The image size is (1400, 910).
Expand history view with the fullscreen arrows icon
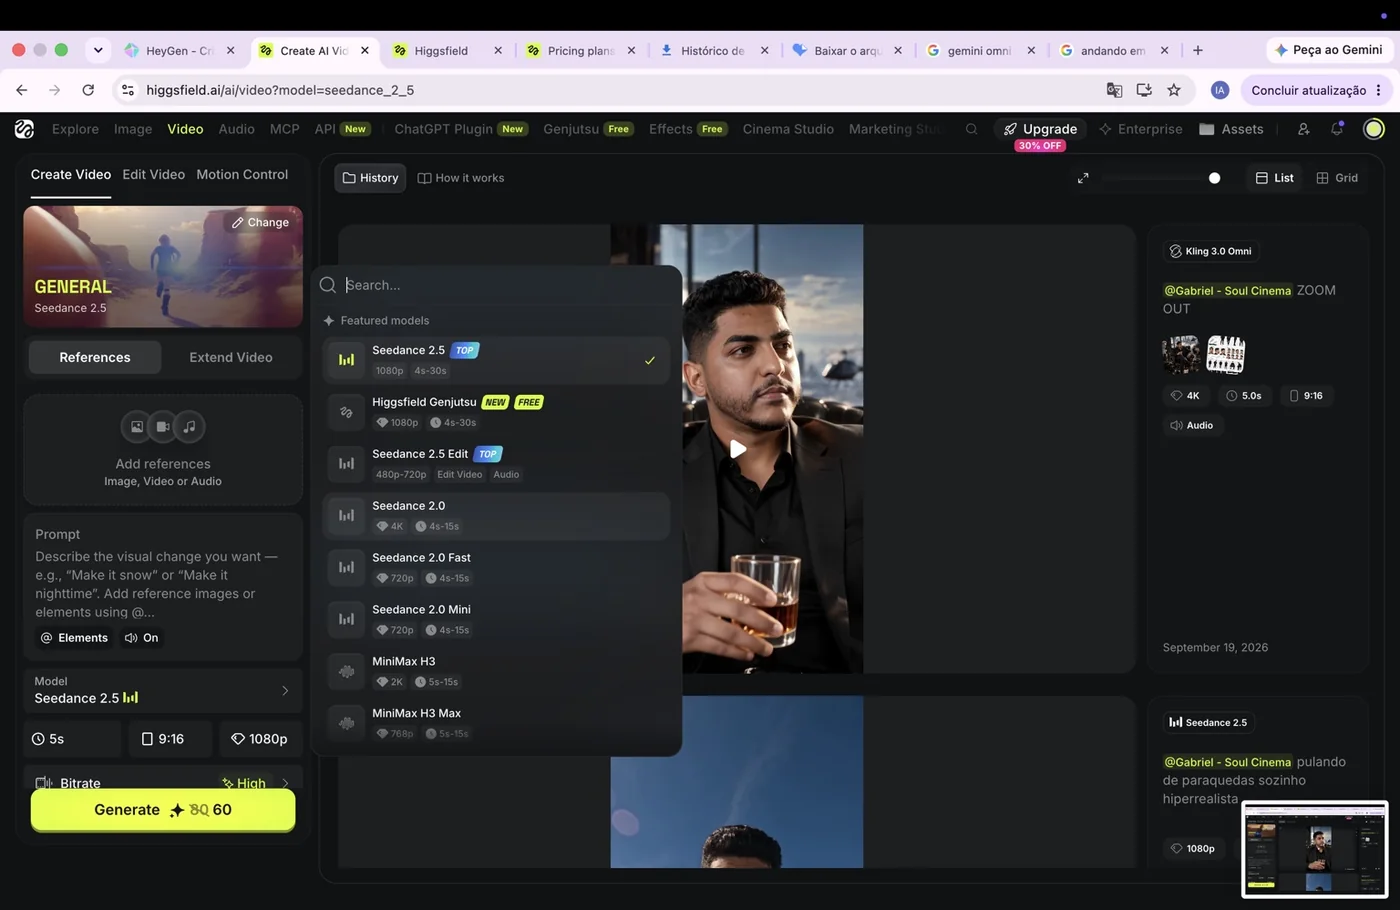pos(1083,178)
